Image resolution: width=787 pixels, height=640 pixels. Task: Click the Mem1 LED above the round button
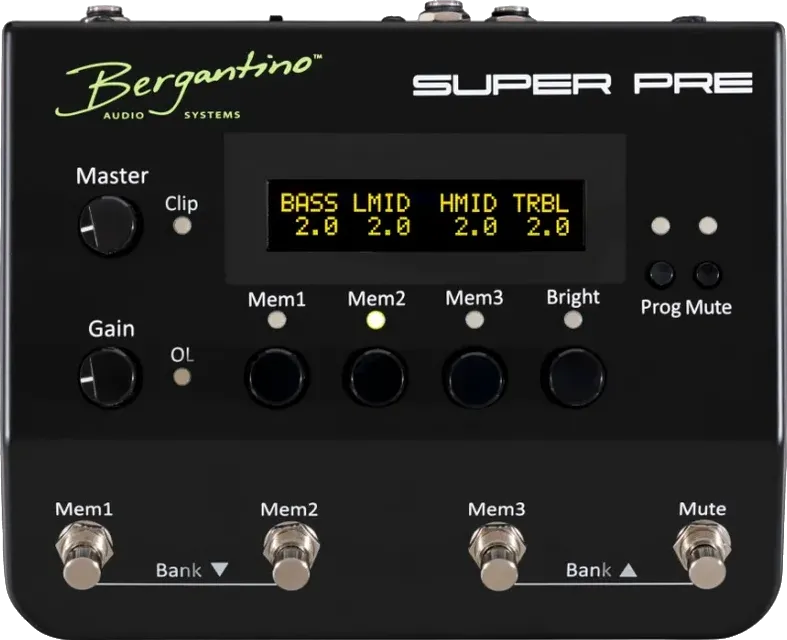pyautogui.click(x=277, y=320)
